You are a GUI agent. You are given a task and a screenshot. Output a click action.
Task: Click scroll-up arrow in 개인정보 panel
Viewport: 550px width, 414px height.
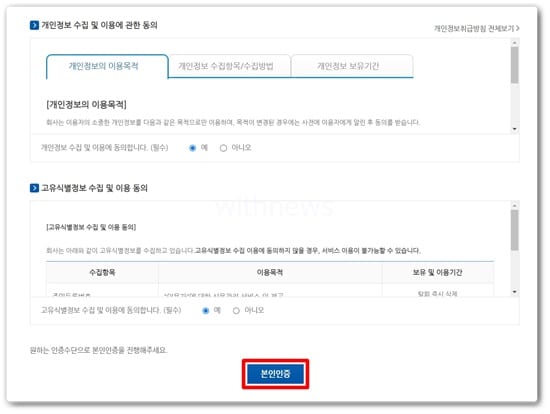tap(515, 43)
